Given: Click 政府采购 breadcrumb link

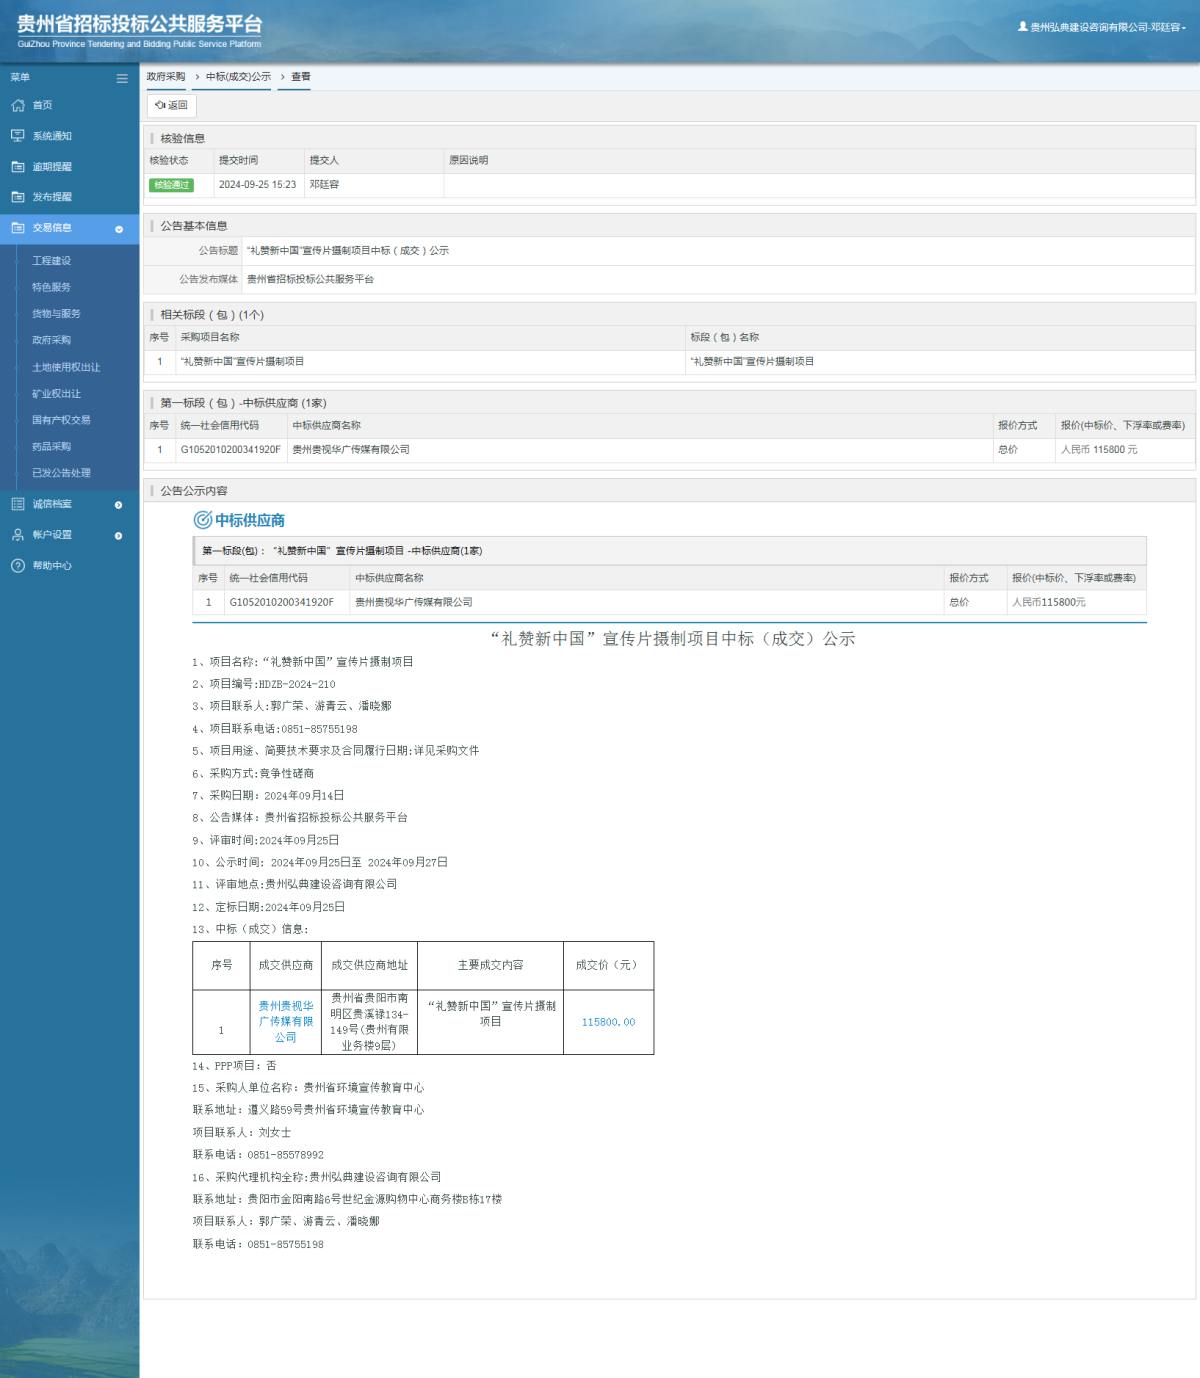Looking at the screenshot, I should coord(166,77).
